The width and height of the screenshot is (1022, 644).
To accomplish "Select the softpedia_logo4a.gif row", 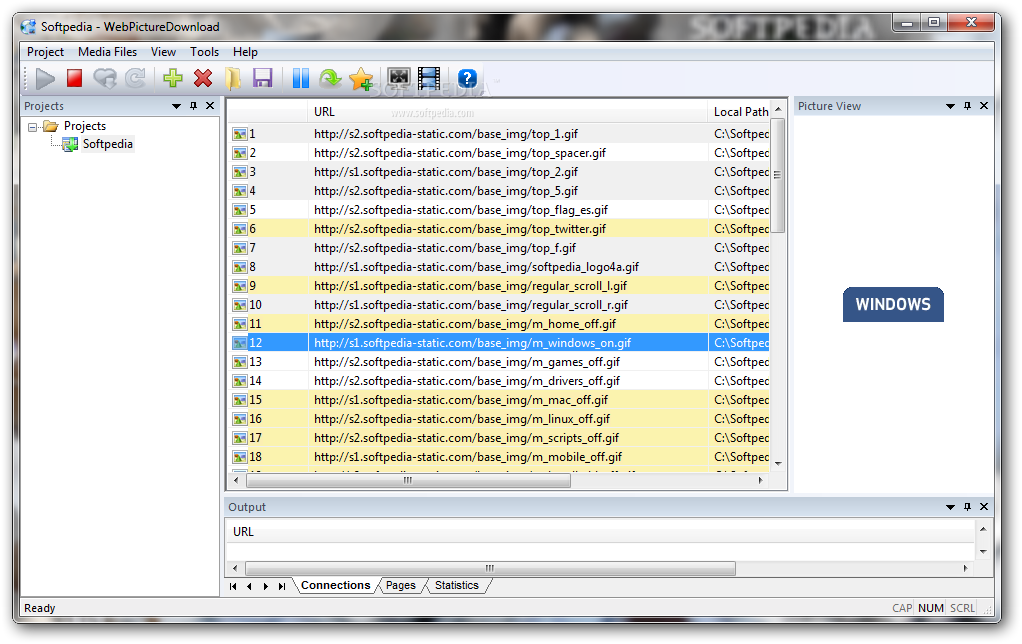I will pyautogui.click(x=500, y=267).
